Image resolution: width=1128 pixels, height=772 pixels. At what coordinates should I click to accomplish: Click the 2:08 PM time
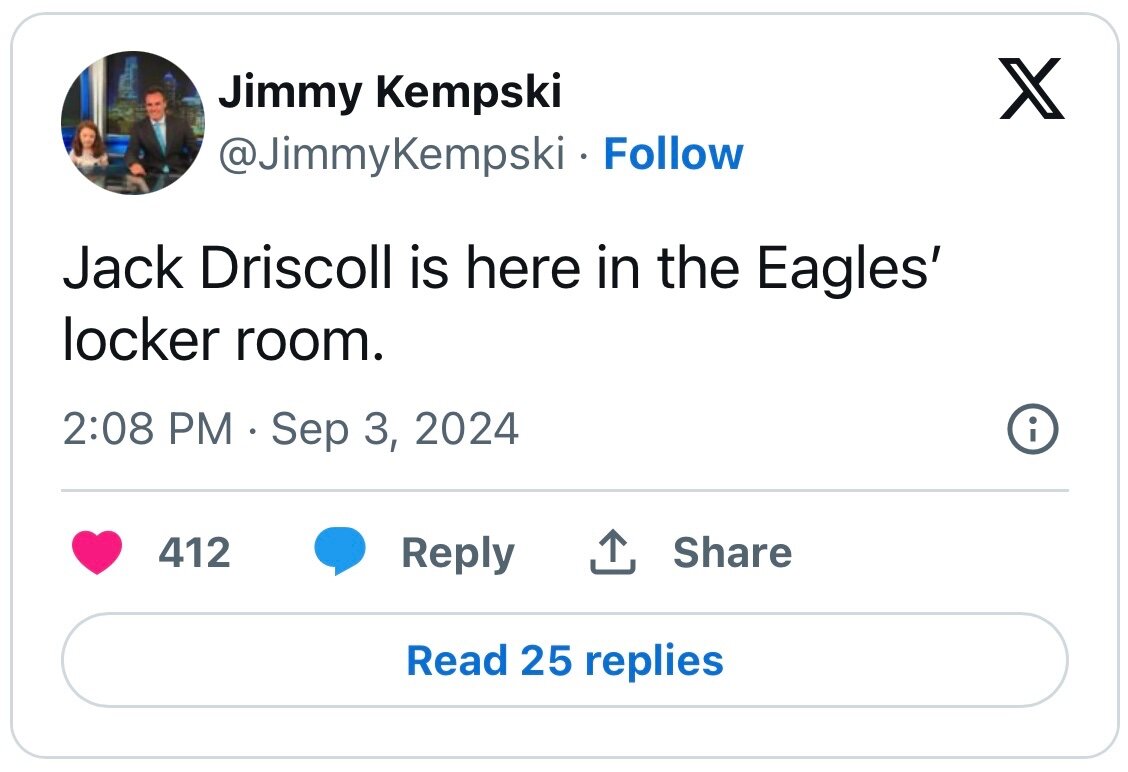(x=147, y=430)
